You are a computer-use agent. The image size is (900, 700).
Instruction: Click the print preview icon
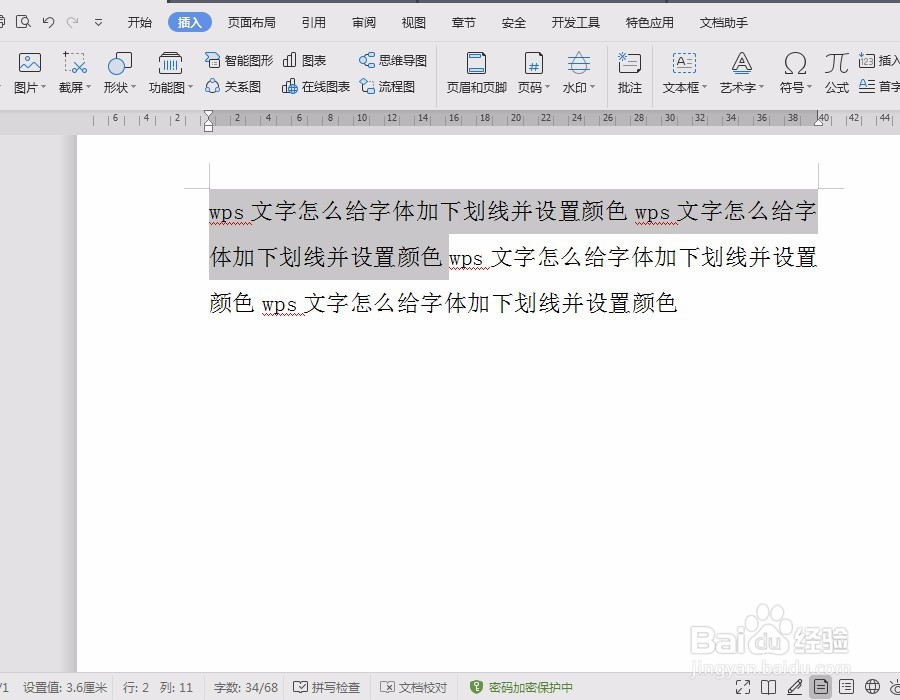click(24, 22)
